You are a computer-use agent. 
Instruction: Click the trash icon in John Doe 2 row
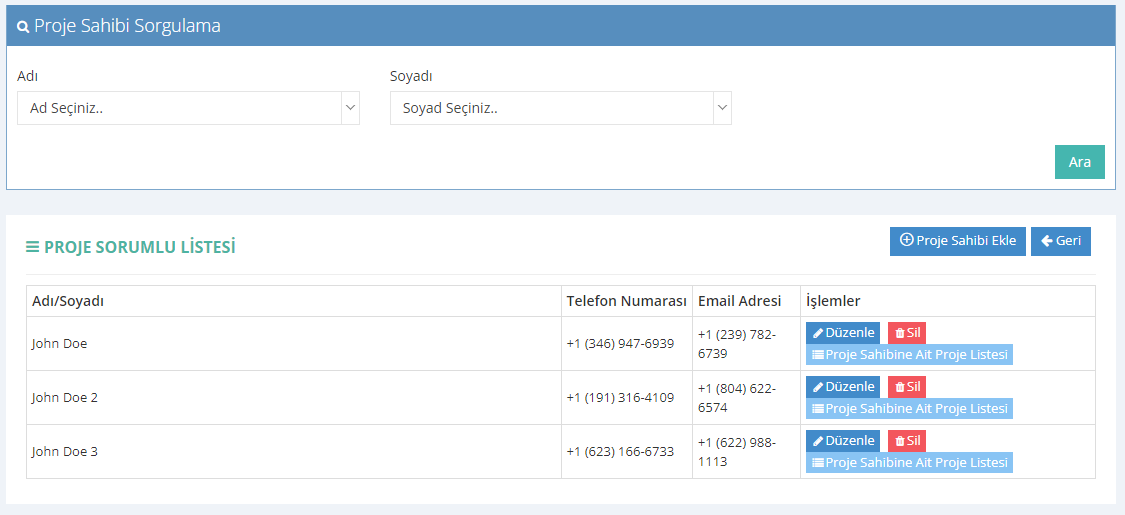click(900, 387)
